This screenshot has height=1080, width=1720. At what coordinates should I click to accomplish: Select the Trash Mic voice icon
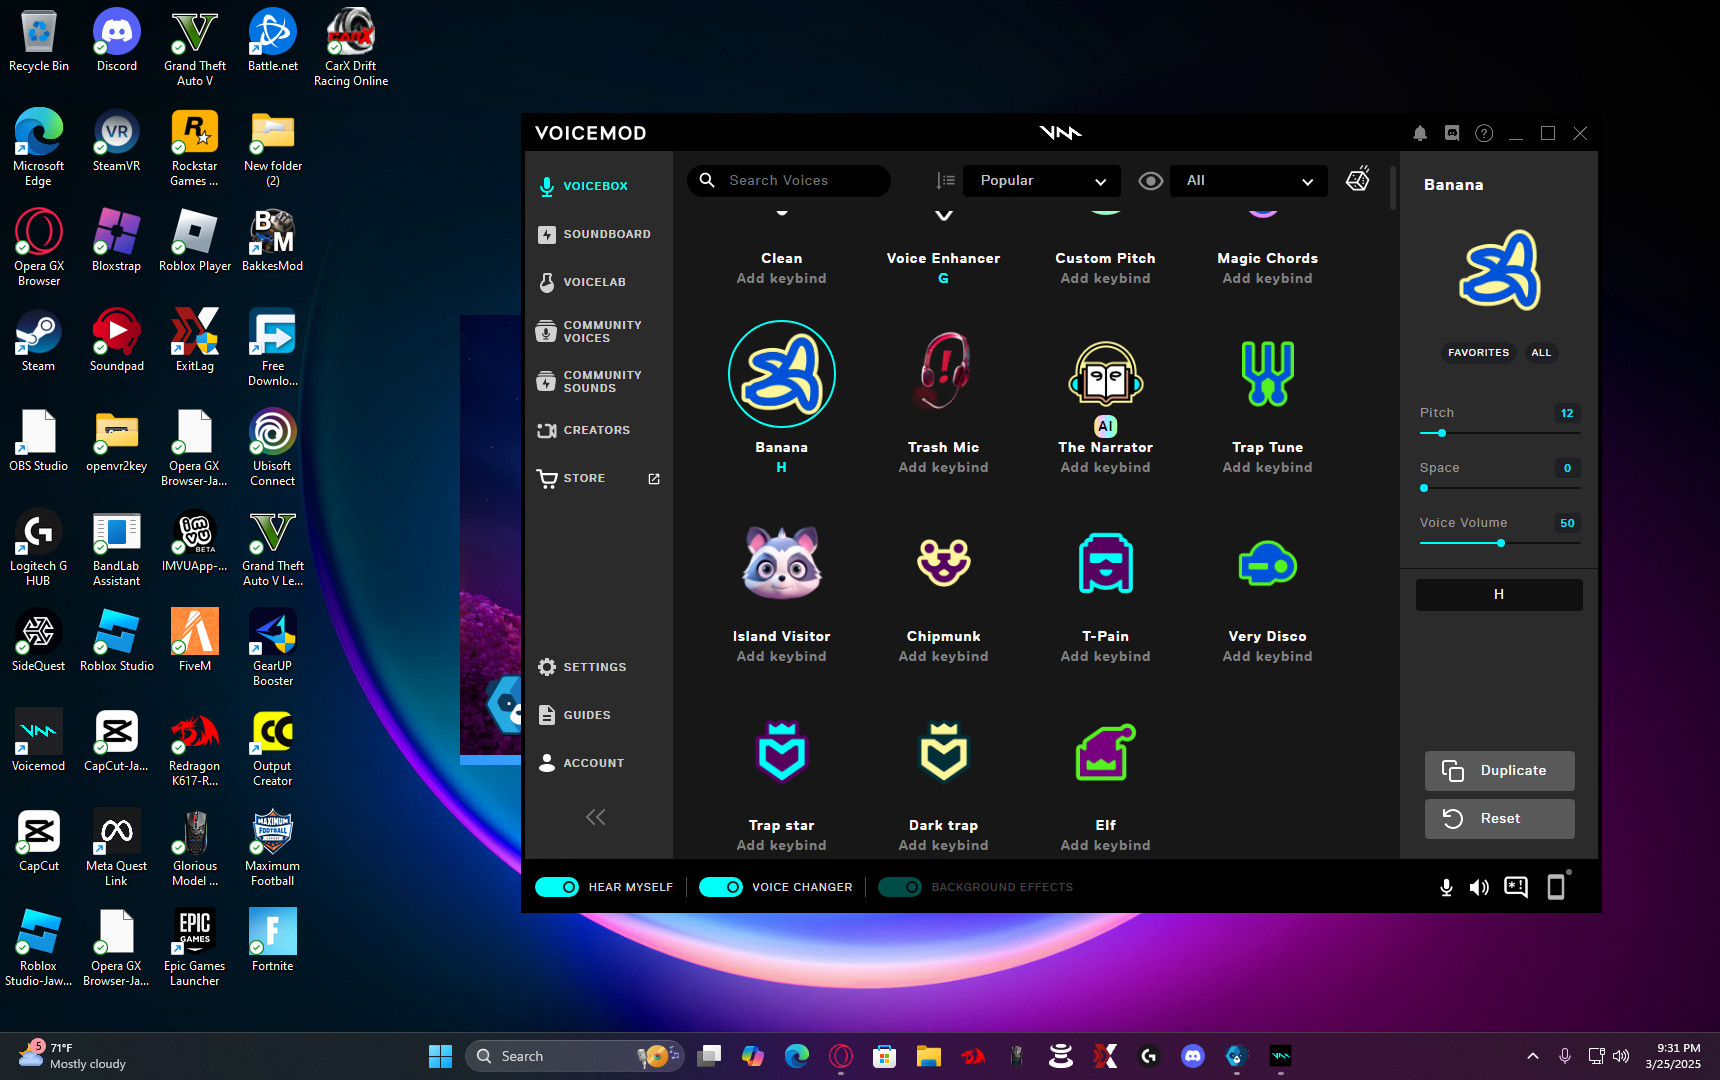point(943,373)
